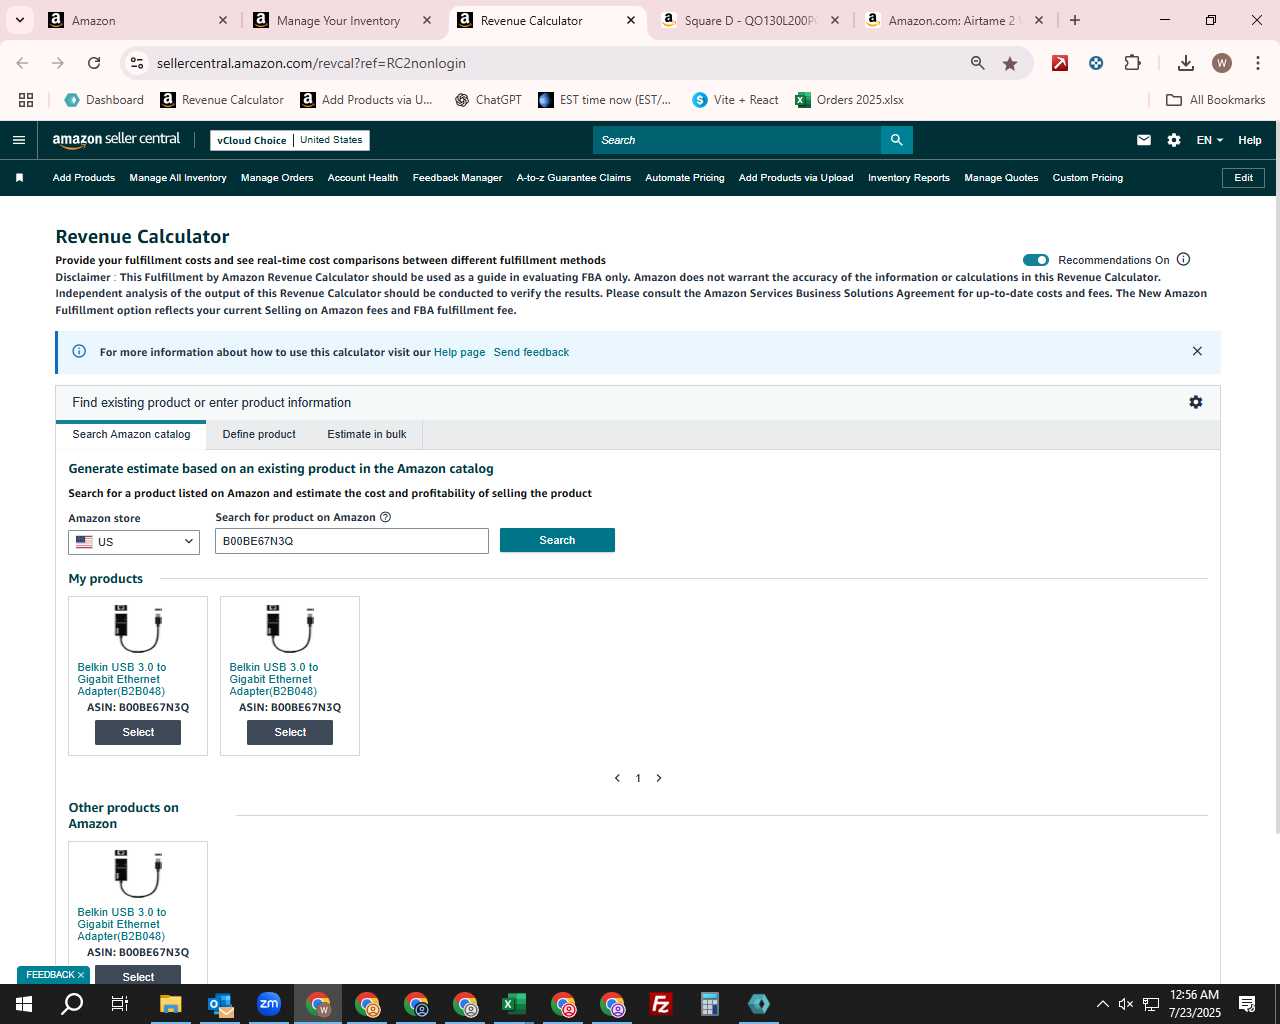This screenshot has width=1280, height=1024.
Task: Open Inventory Reports menu item
Action: (x=909, y=178)
